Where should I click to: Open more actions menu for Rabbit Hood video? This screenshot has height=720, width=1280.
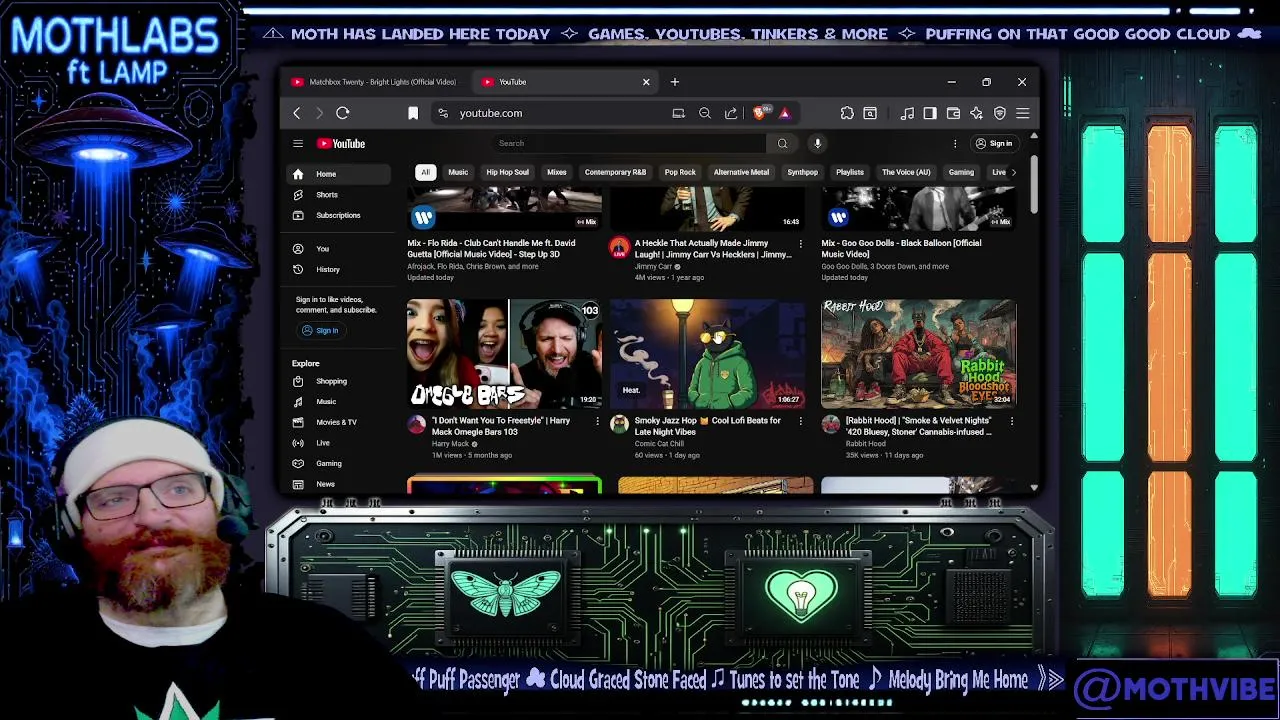[x=1011, y=422]
